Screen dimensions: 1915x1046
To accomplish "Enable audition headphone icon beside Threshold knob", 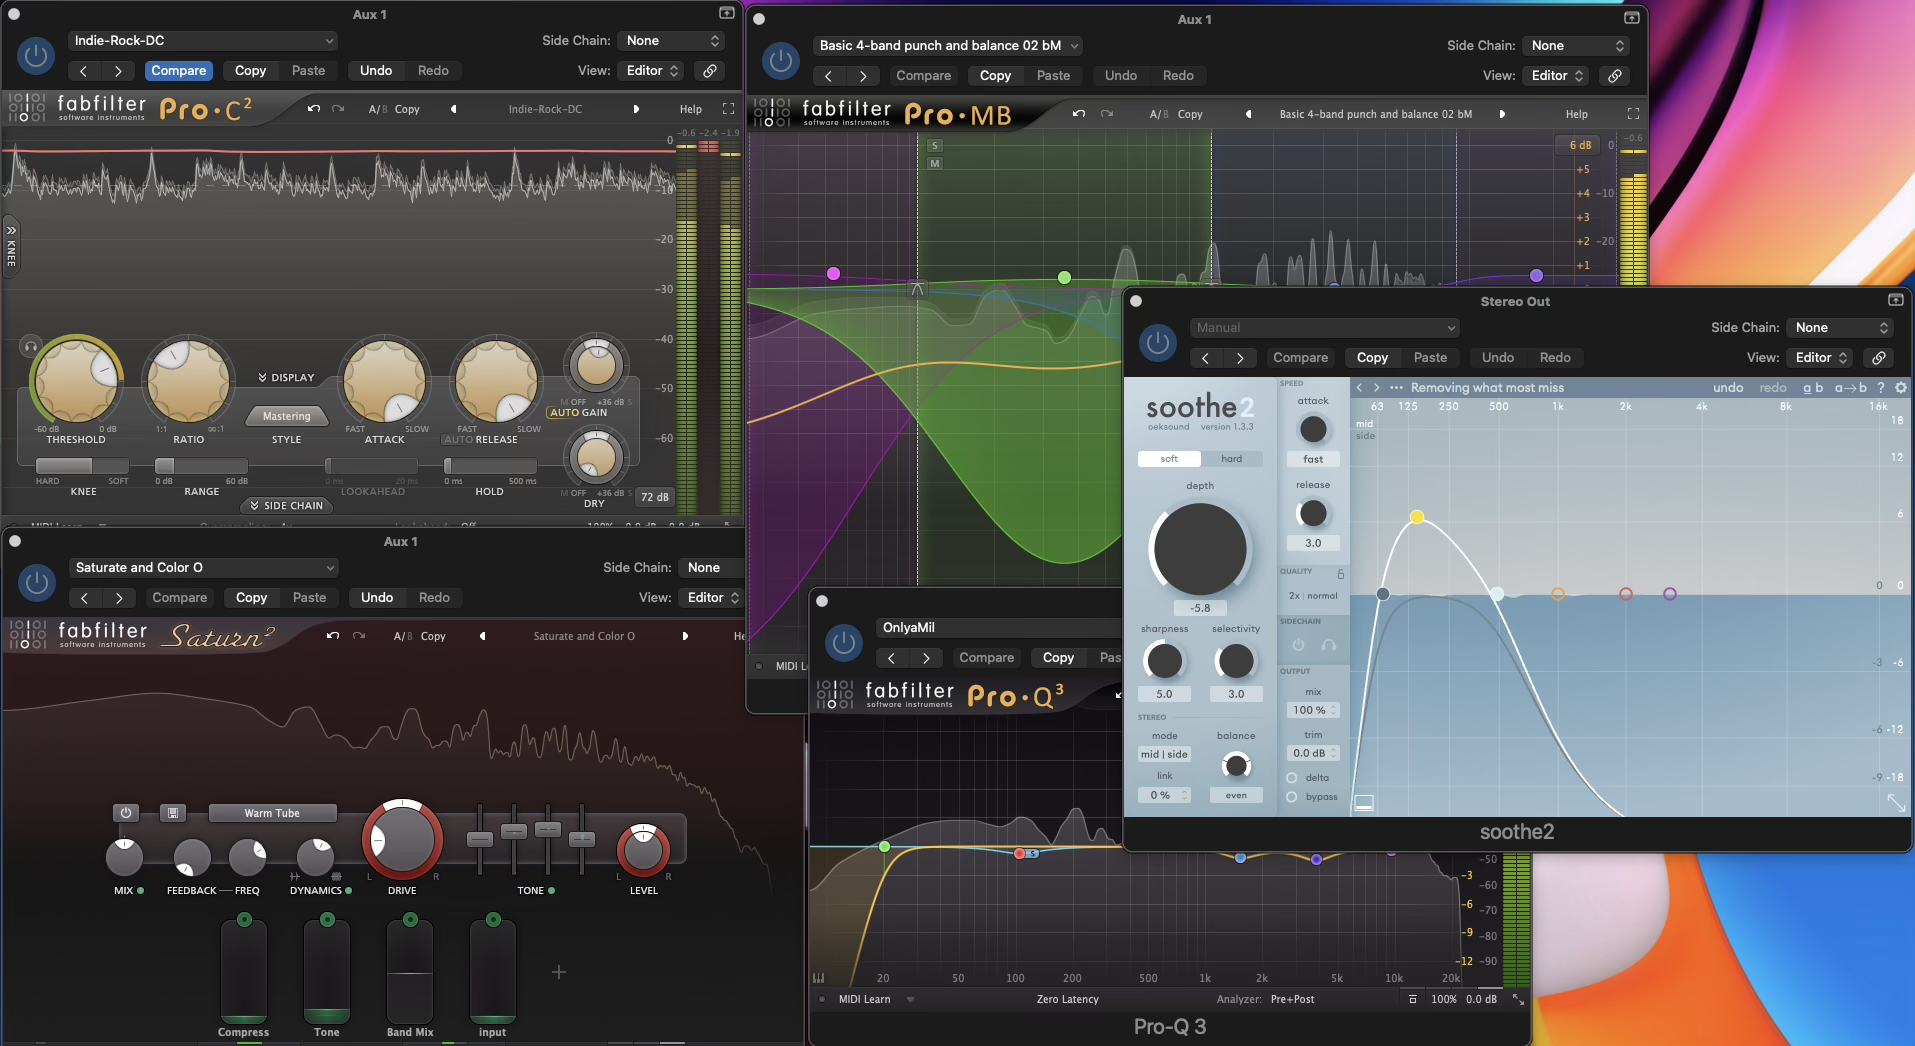I will pyautogui.click(x=31, y=347).
